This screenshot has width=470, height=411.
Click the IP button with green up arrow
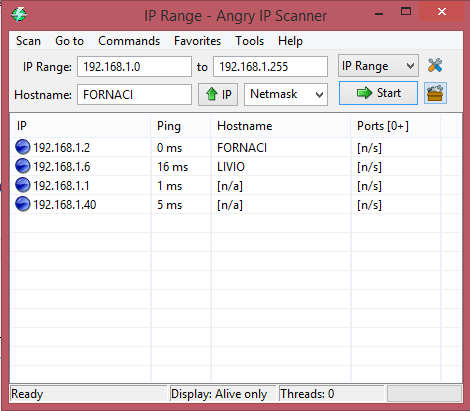point(218,94)
